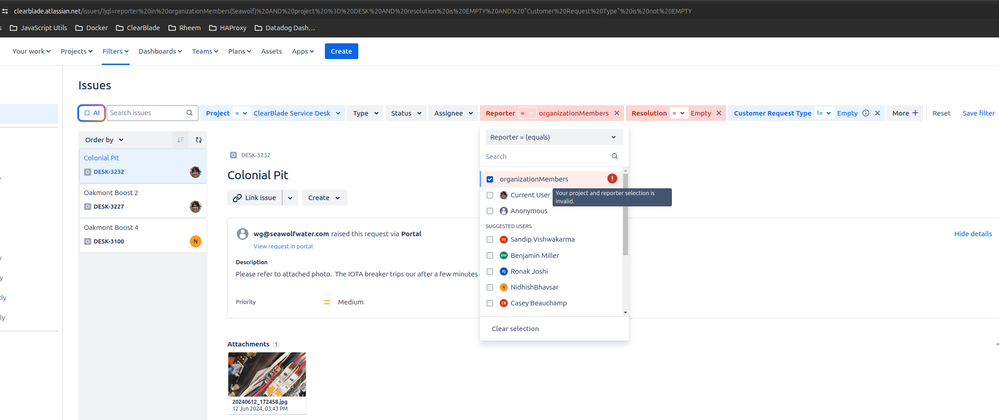This screenshot has height=420, width=999.
Task: Click Clear selection in reporter dropdown
Action: coord(515,329)
